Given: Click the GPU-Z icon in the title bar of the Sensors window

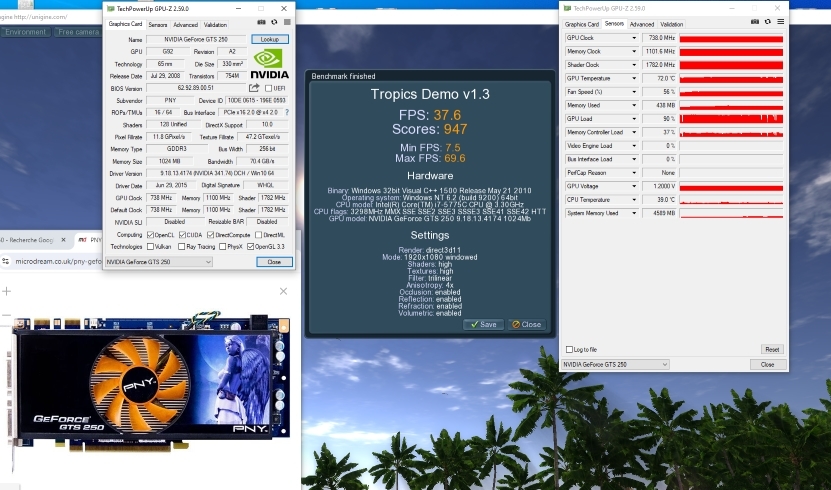Looking at the screenshot, I should [x=568, y=8].
